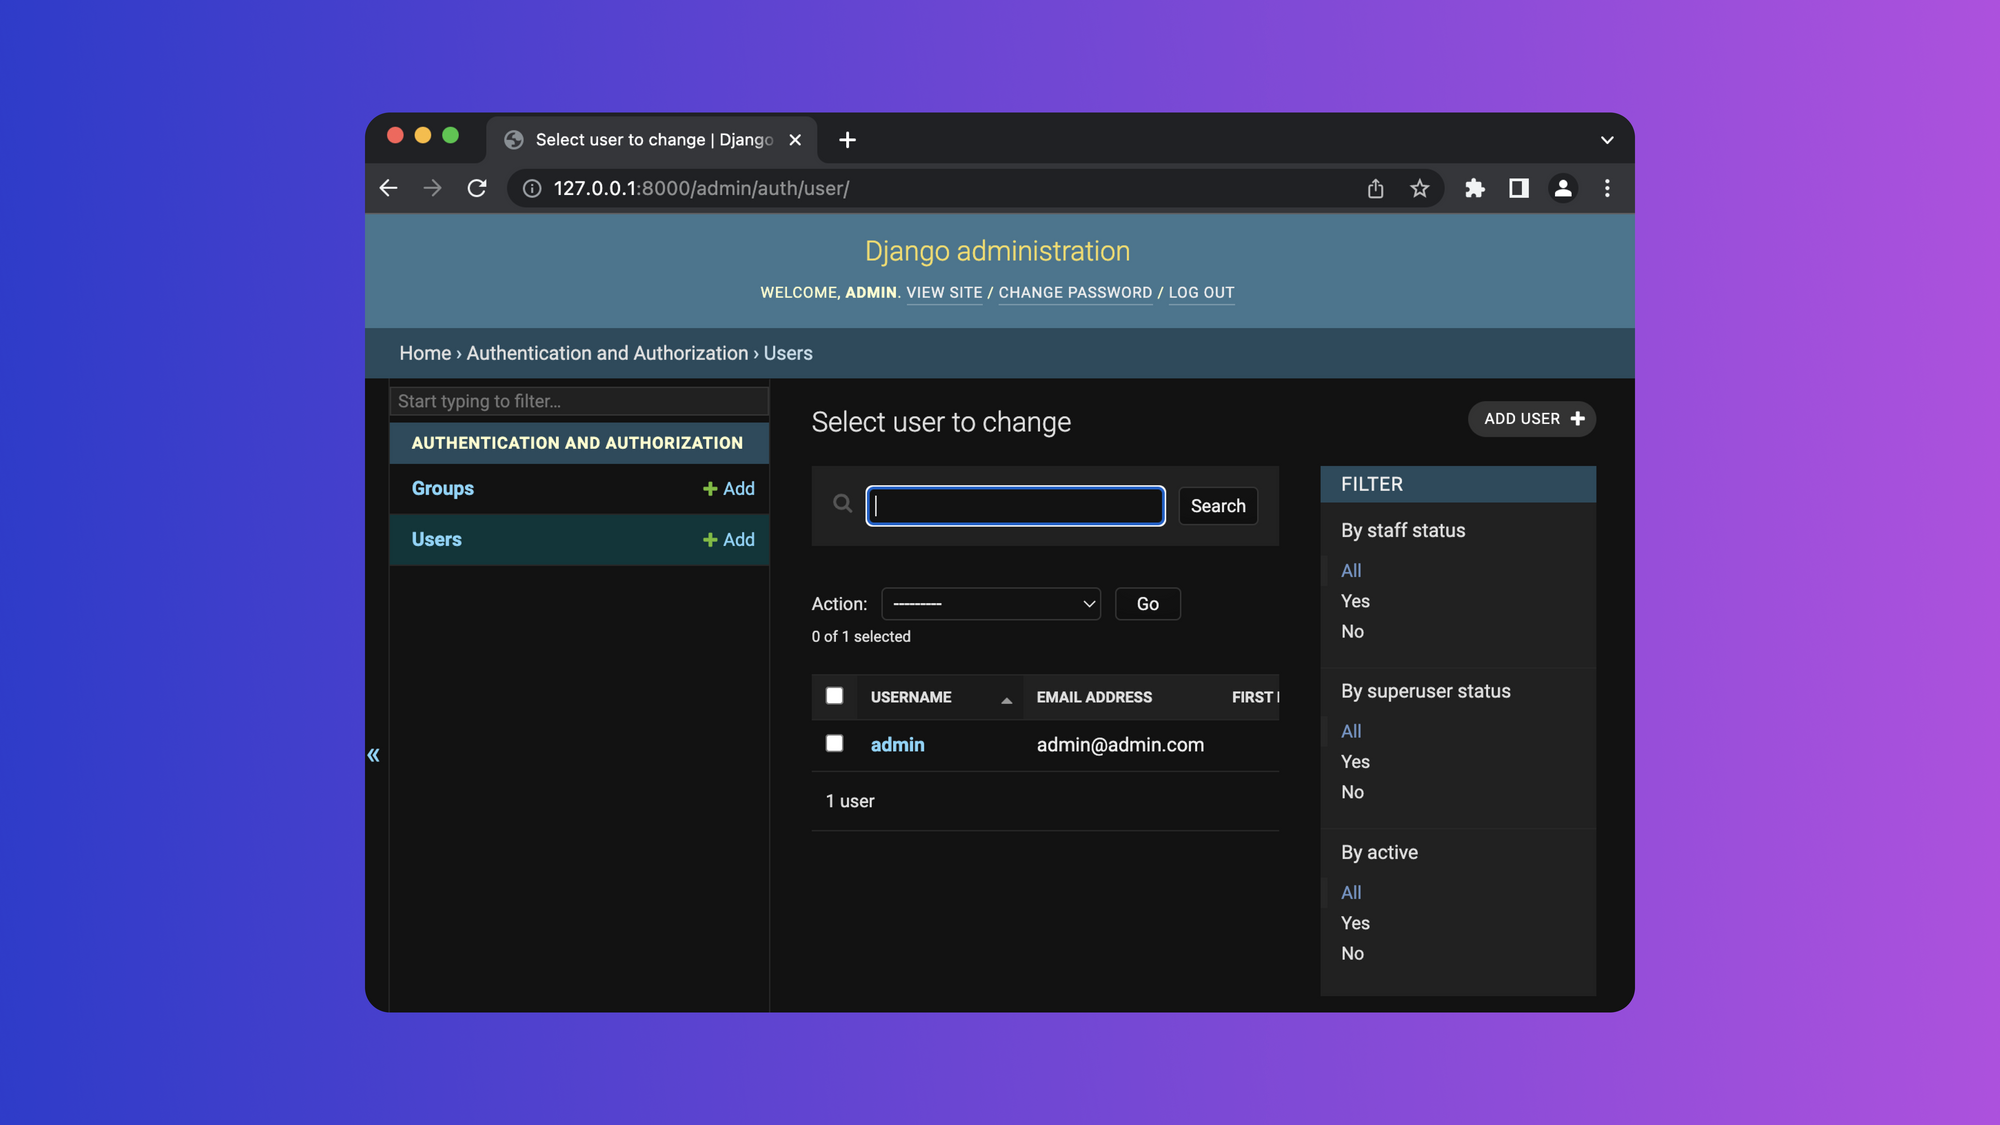2000x1125 pixels.
Task: Open the Chrome profile avatar
Action: (x=1563, y=188)
